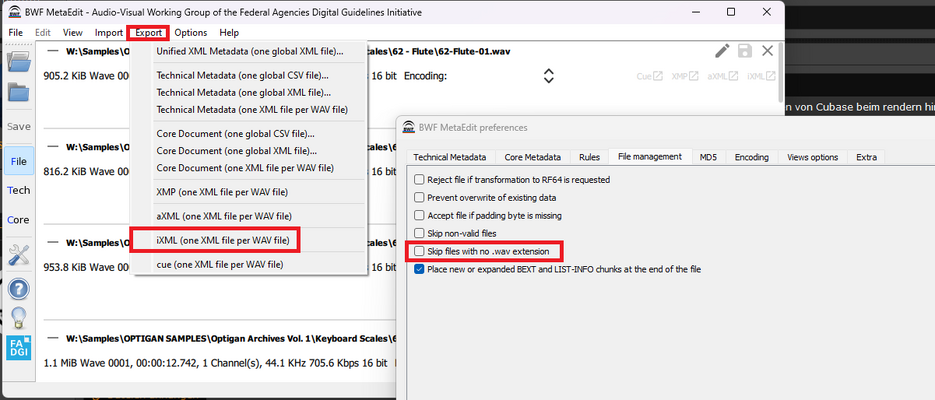Click BWF MetaEdit title bar app icon

14,12
